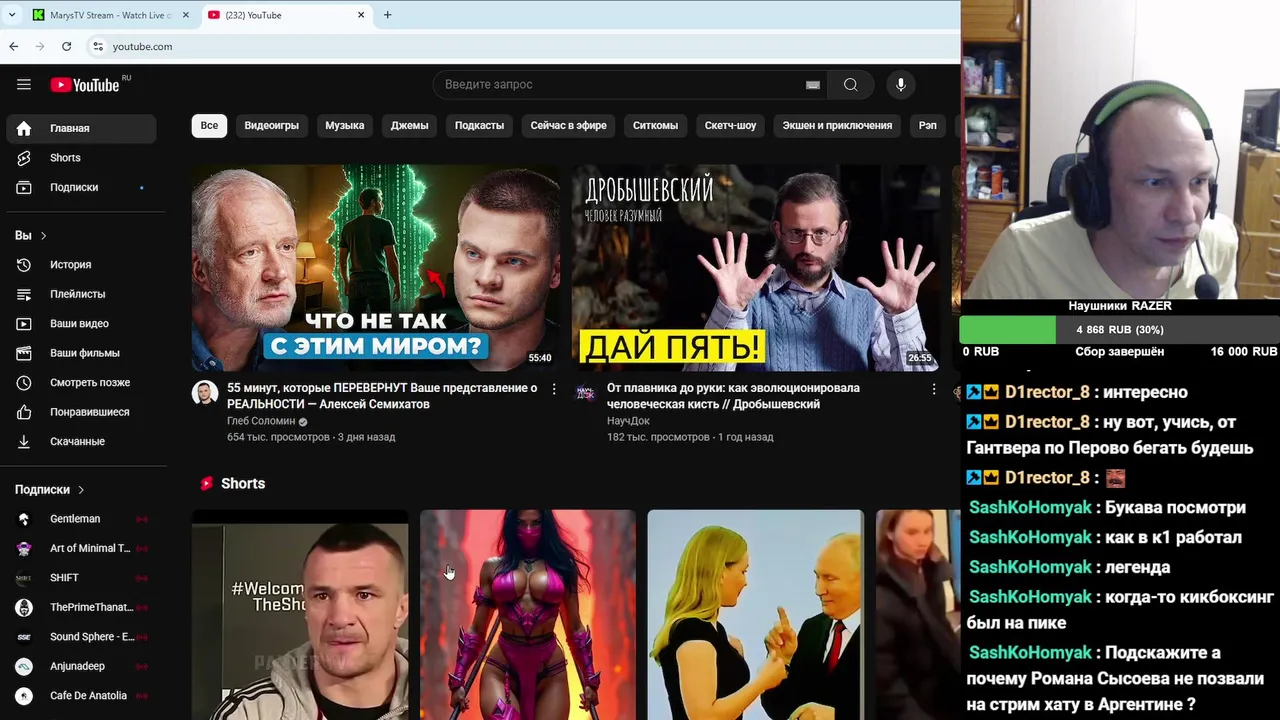Expand the Вы section
This screenshot has width=1280, height=720.
[x=31, y=236]
